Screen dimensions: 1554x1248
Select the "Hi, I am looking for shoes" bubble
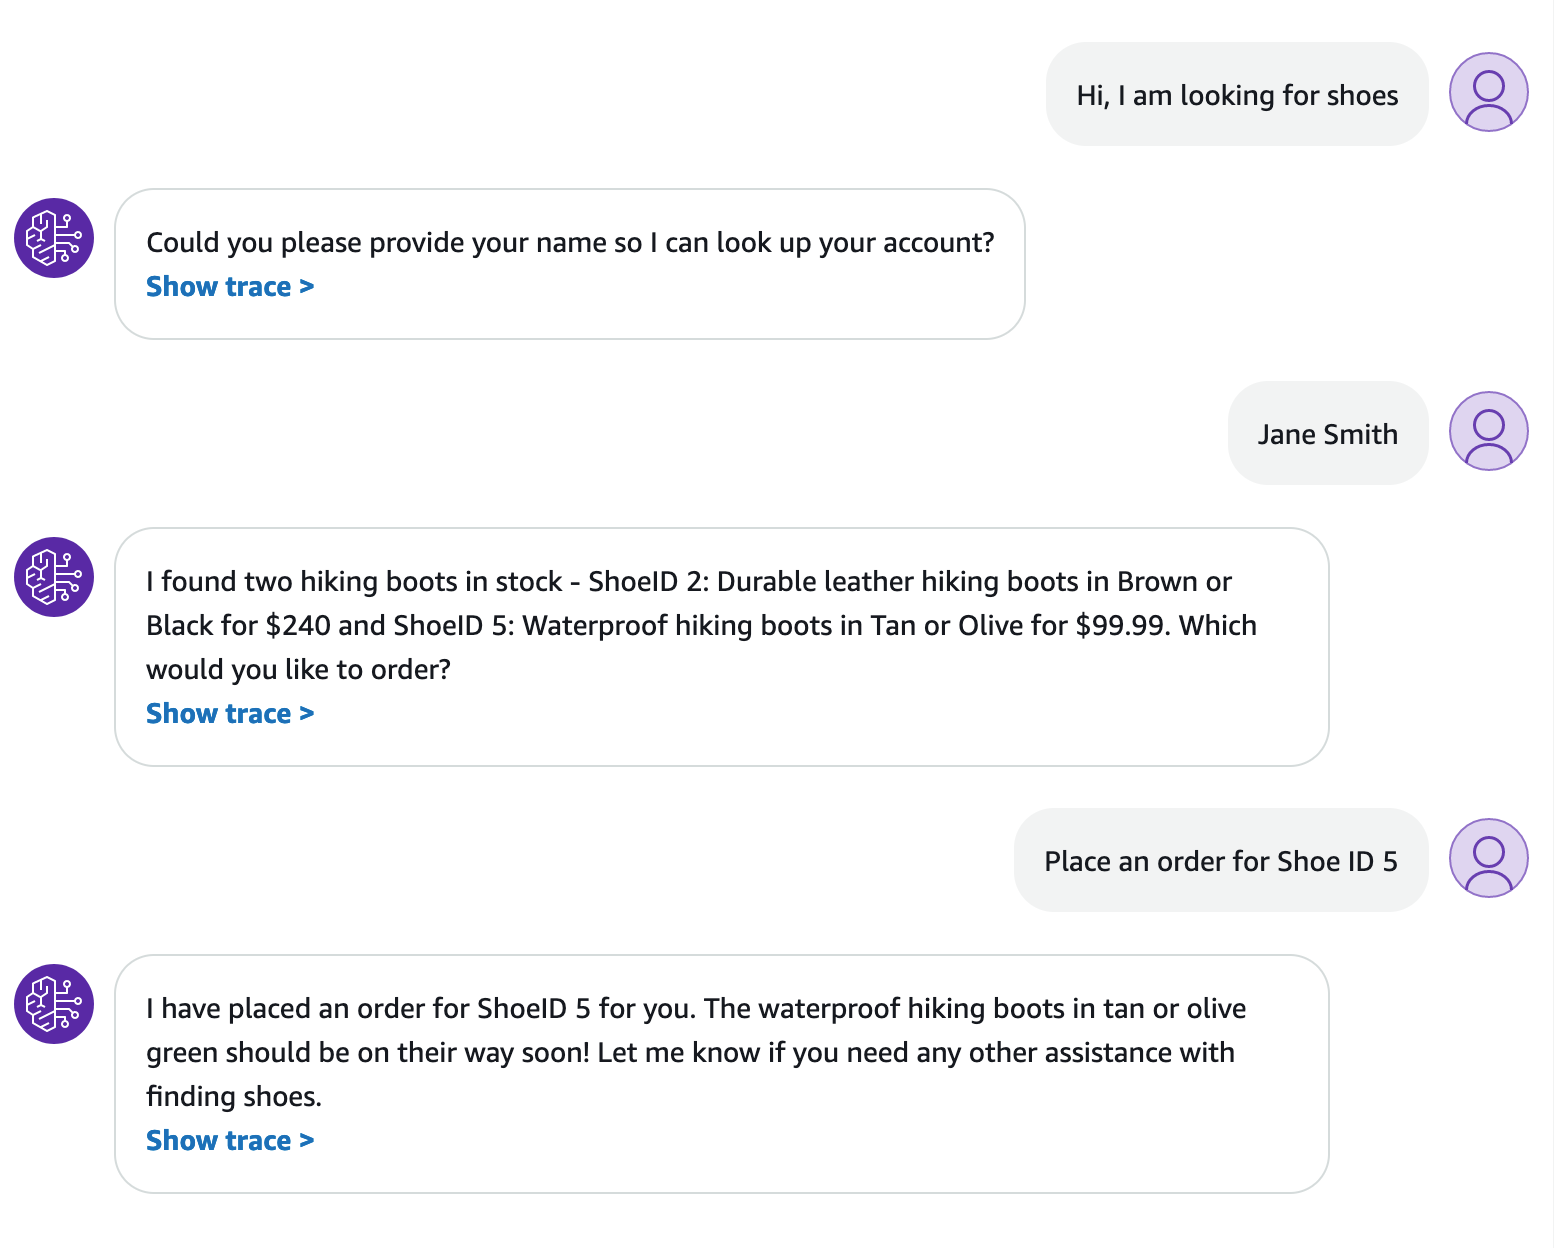(x=1236, y=94)
